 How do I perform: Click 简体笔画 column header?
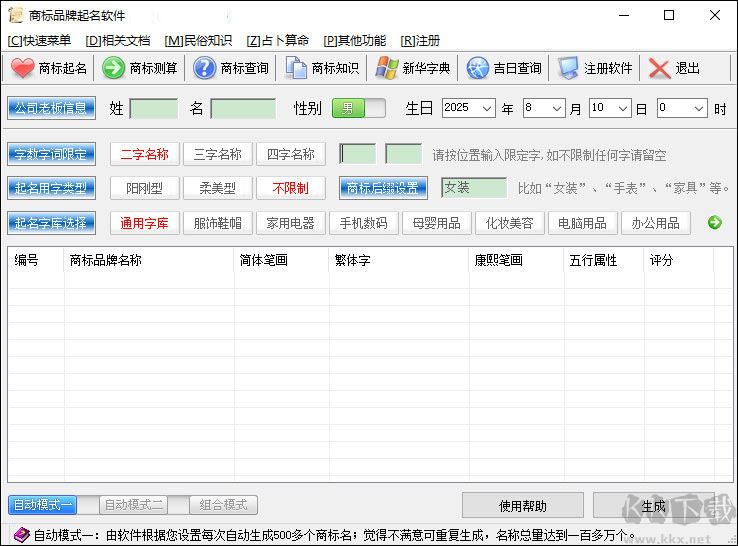point(281,260)
